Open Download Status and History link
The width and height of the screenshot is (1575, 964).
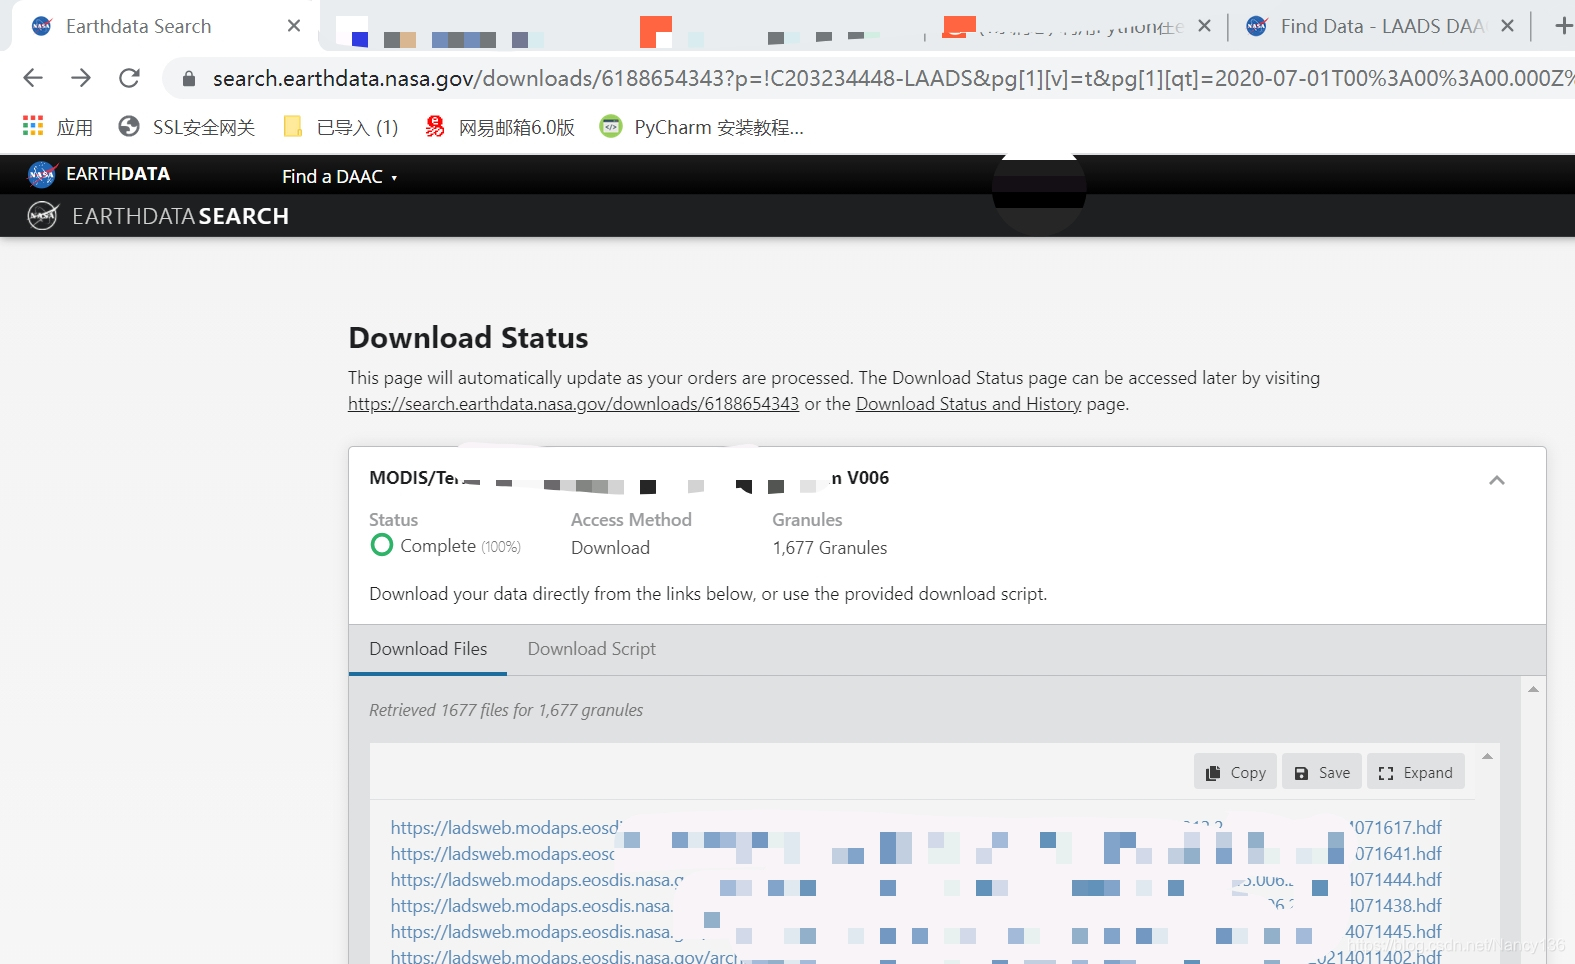coord(968,404)
